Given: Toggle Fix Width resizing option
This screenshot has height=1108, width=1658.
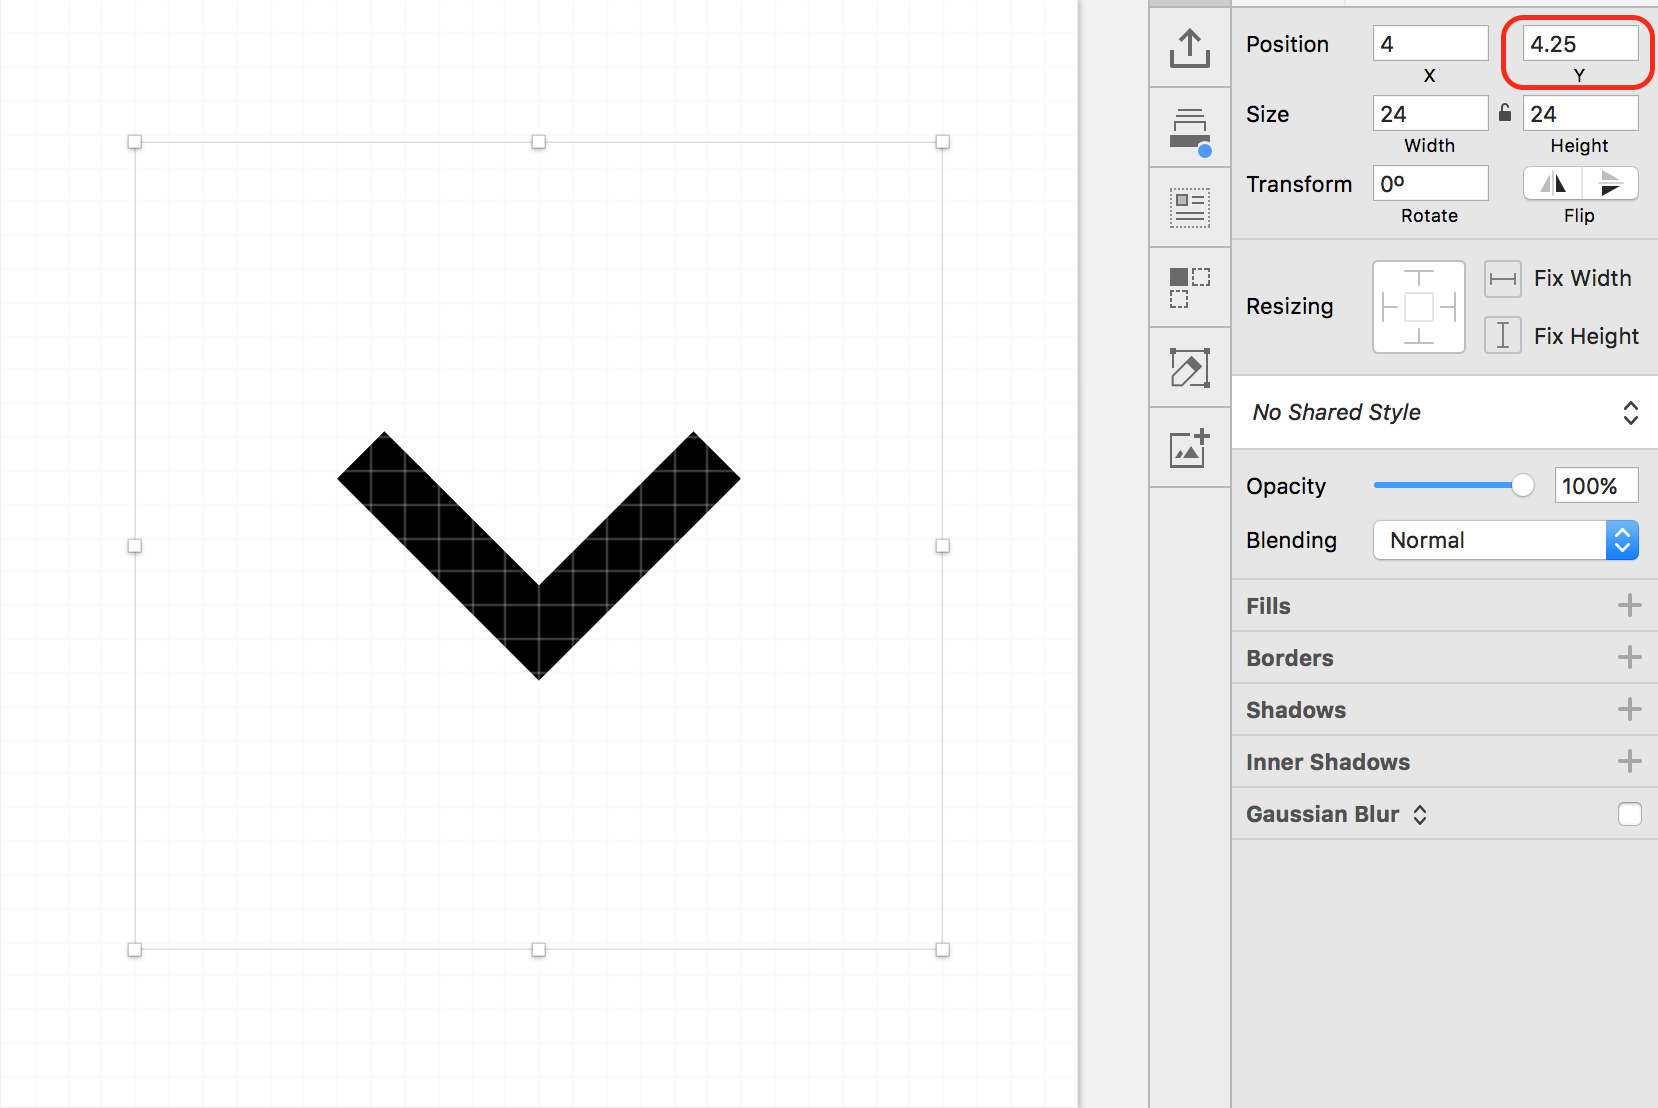Looking at the screenshot, I should (x=1502, y=279).
